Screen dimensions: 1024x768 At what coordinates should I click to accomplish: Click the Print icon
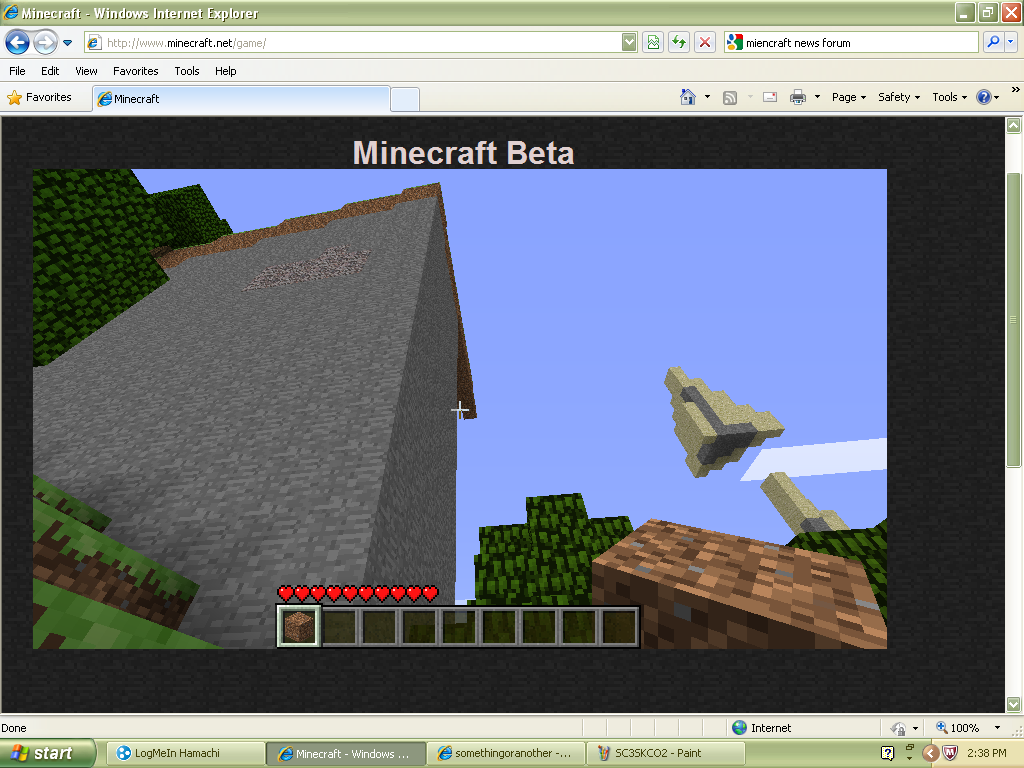tap(798, 97)
